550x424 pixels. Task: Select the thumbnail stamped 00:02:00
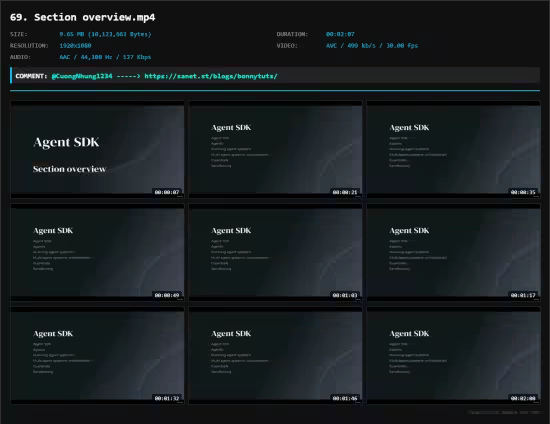[454, 356]
